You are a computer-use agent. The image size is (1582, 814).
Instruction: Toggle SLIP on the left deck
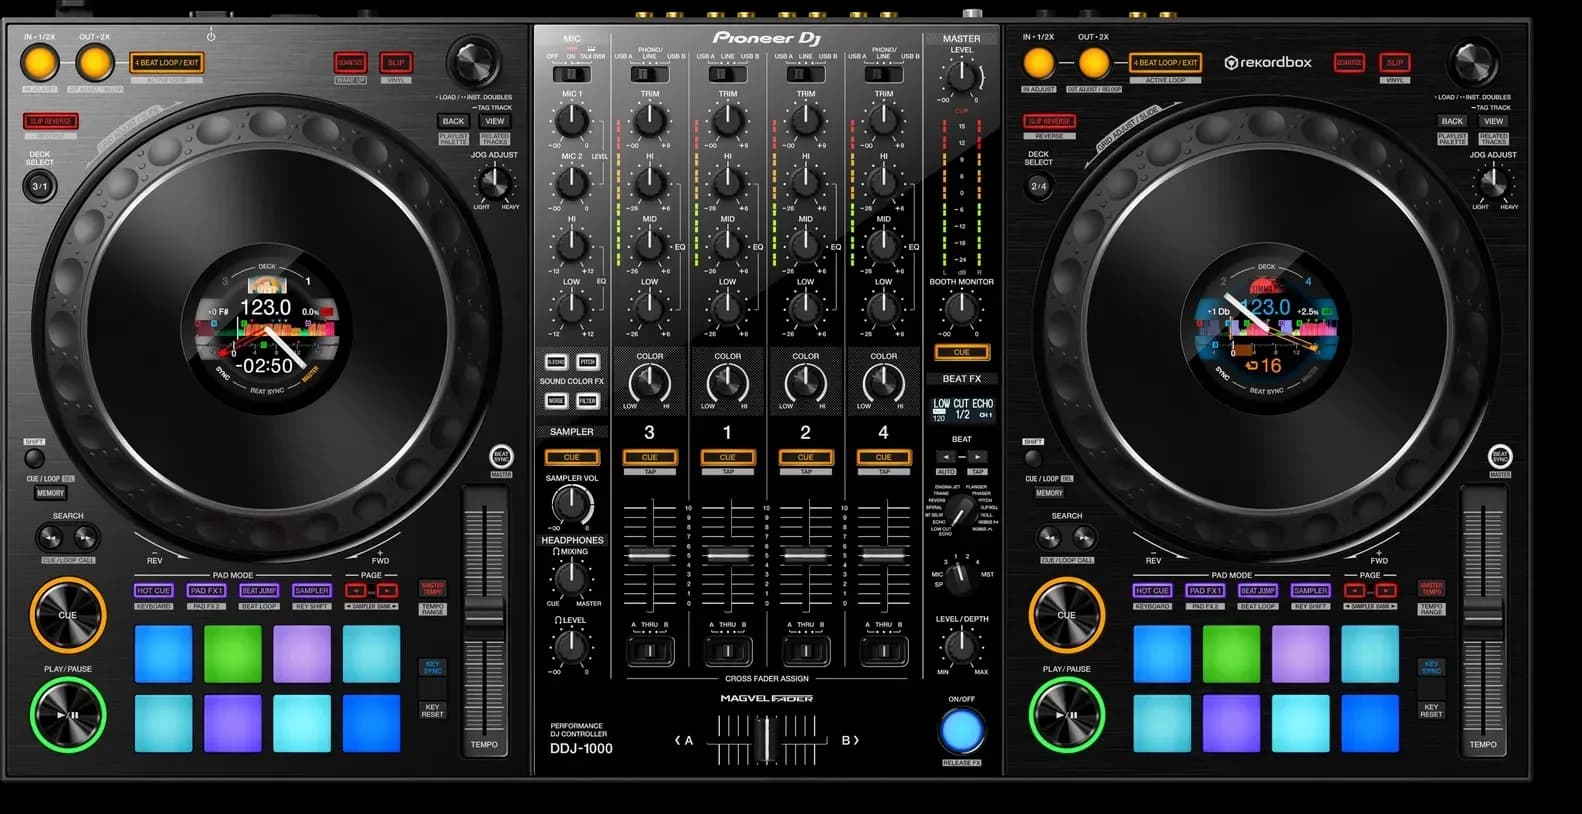pyautogui.click(x=396, y=63)
